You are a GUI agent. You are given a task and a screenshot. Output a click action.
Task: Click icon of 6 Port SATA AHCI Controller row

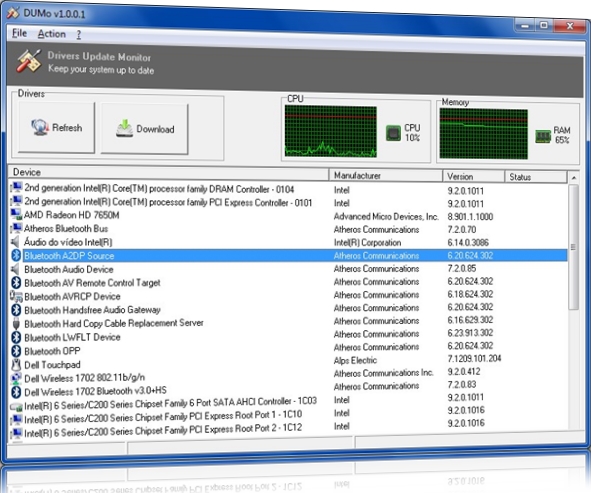[x=16, y=406]
